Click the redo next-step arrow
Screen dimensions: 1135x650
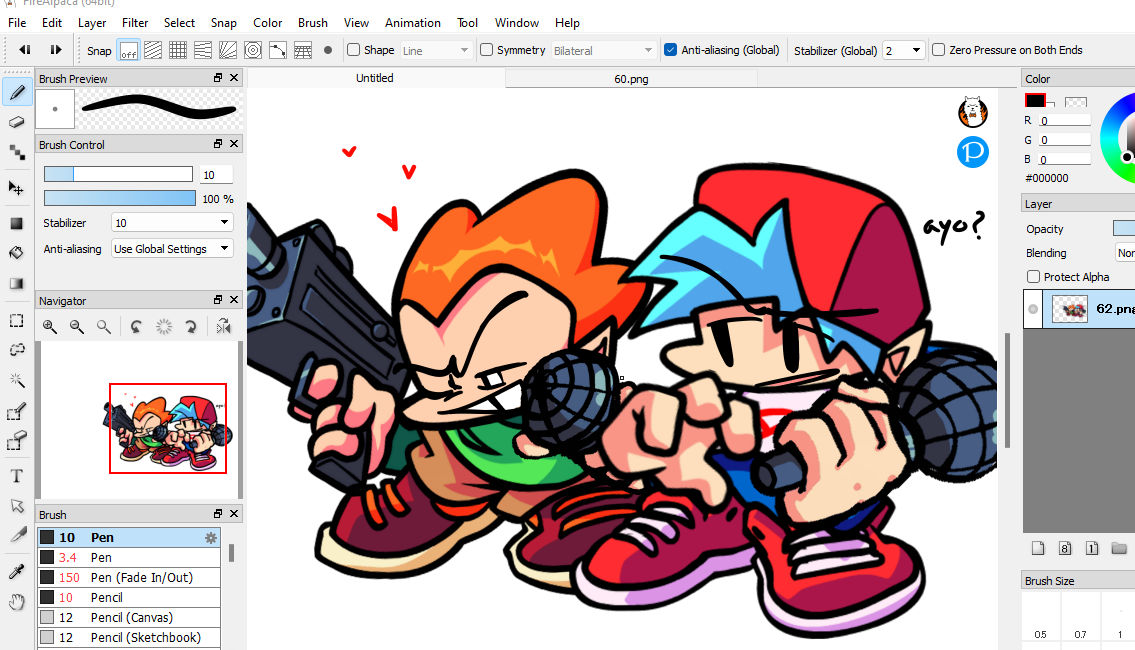point(55,50)
